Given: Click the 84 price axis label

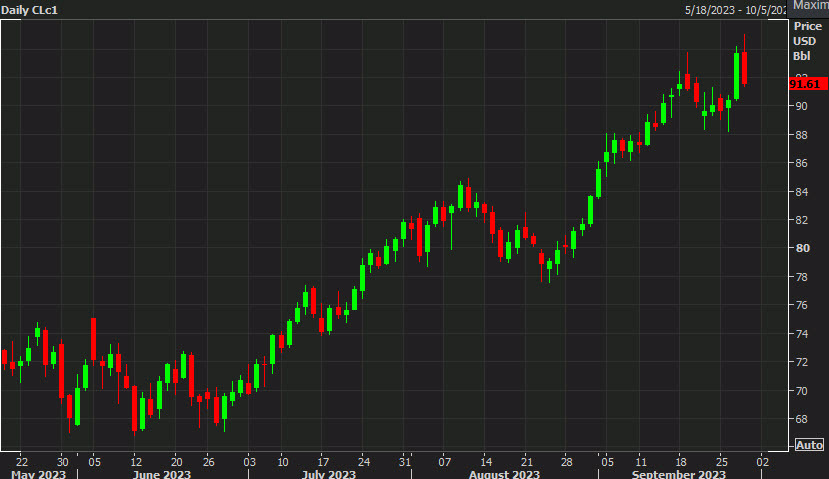Looking at the screenshot, I should (x=802, y=192).
